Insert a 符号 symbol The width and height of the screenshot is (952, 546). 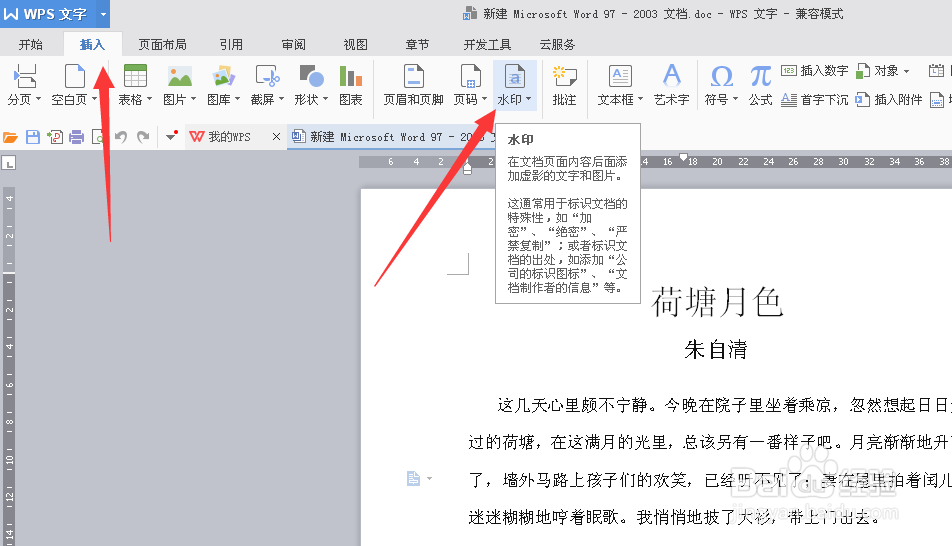coord(721,77)
